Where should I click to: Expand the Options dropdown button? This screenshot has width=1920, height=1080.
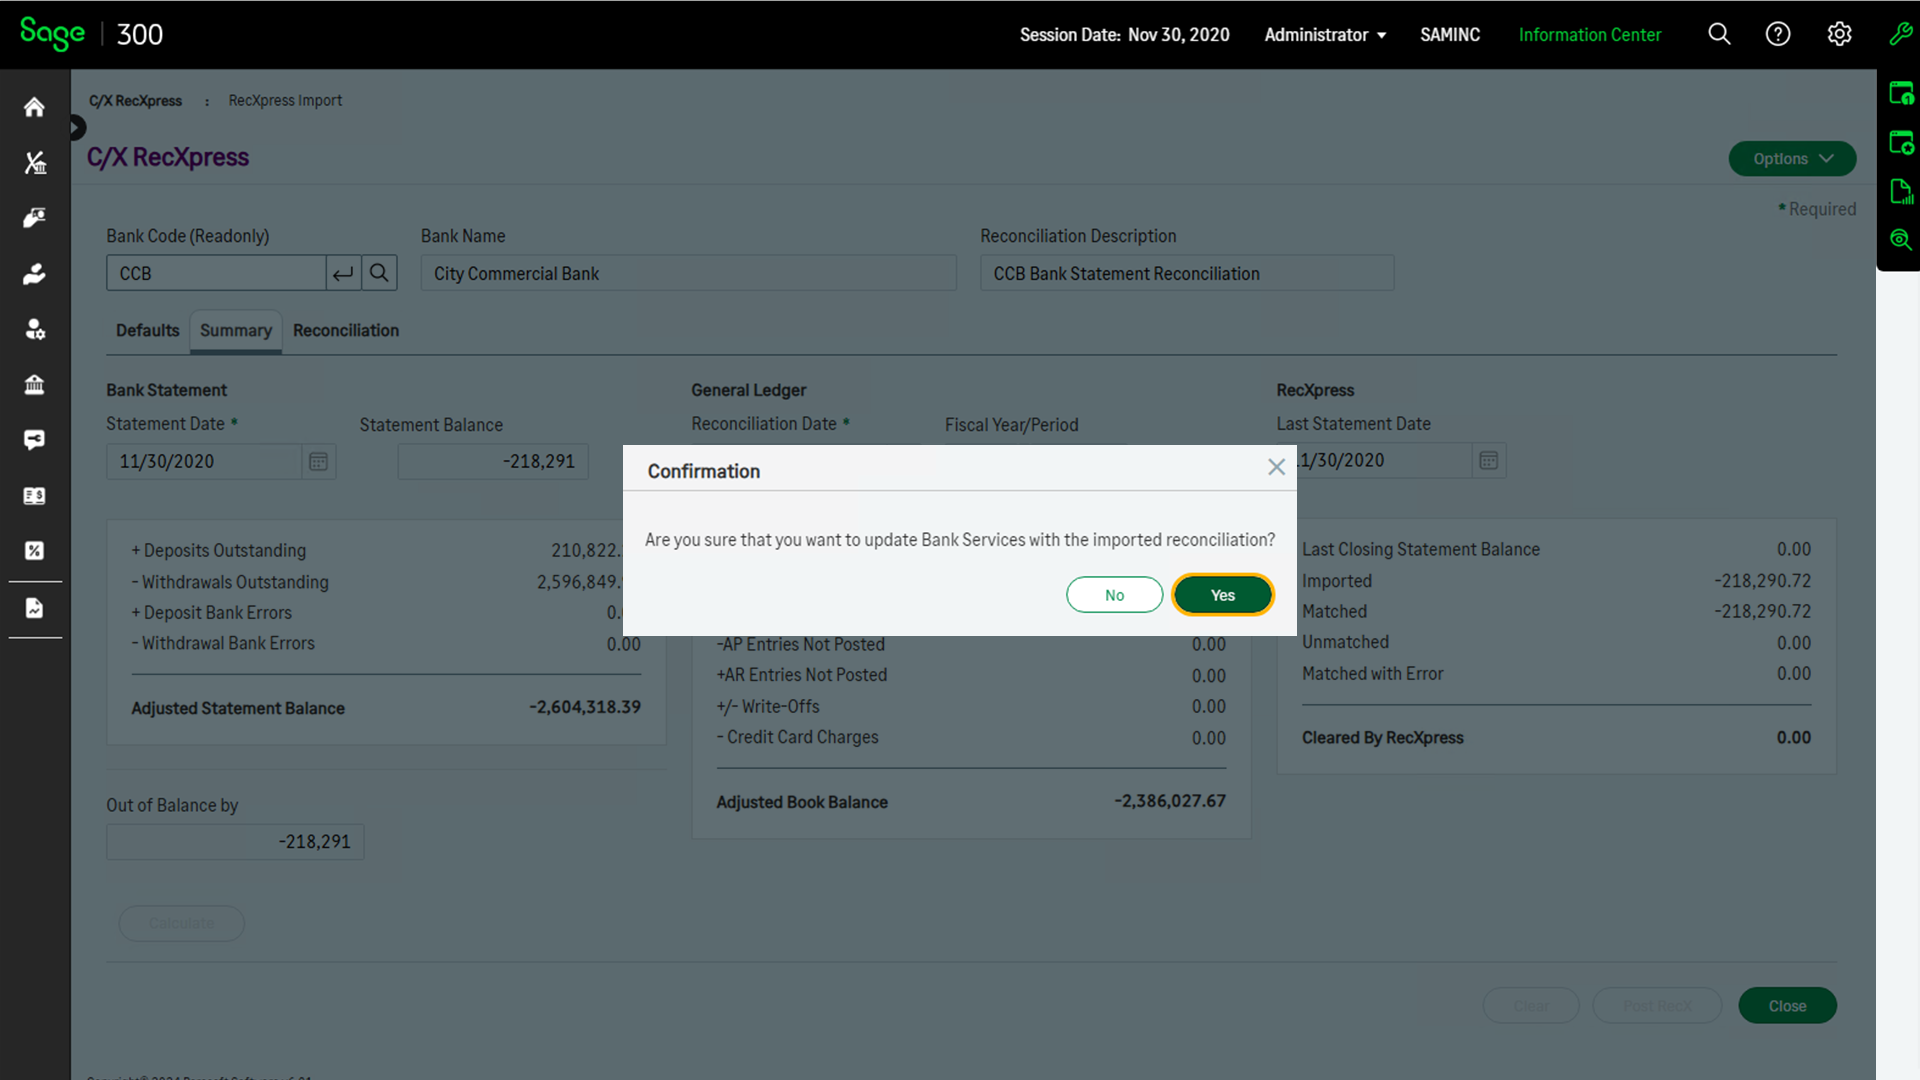(1792, 159)
